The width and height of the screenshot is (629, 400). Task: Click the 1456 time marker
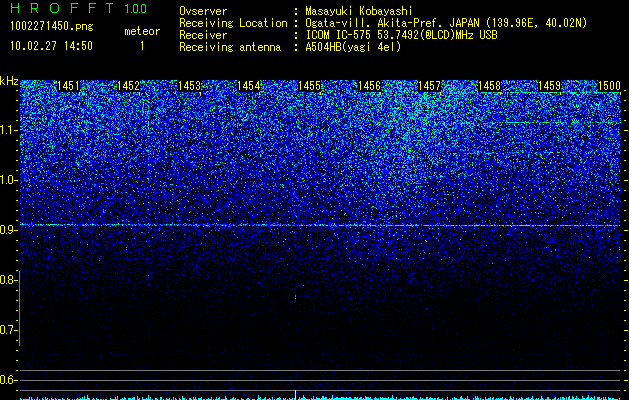point(369,86)
